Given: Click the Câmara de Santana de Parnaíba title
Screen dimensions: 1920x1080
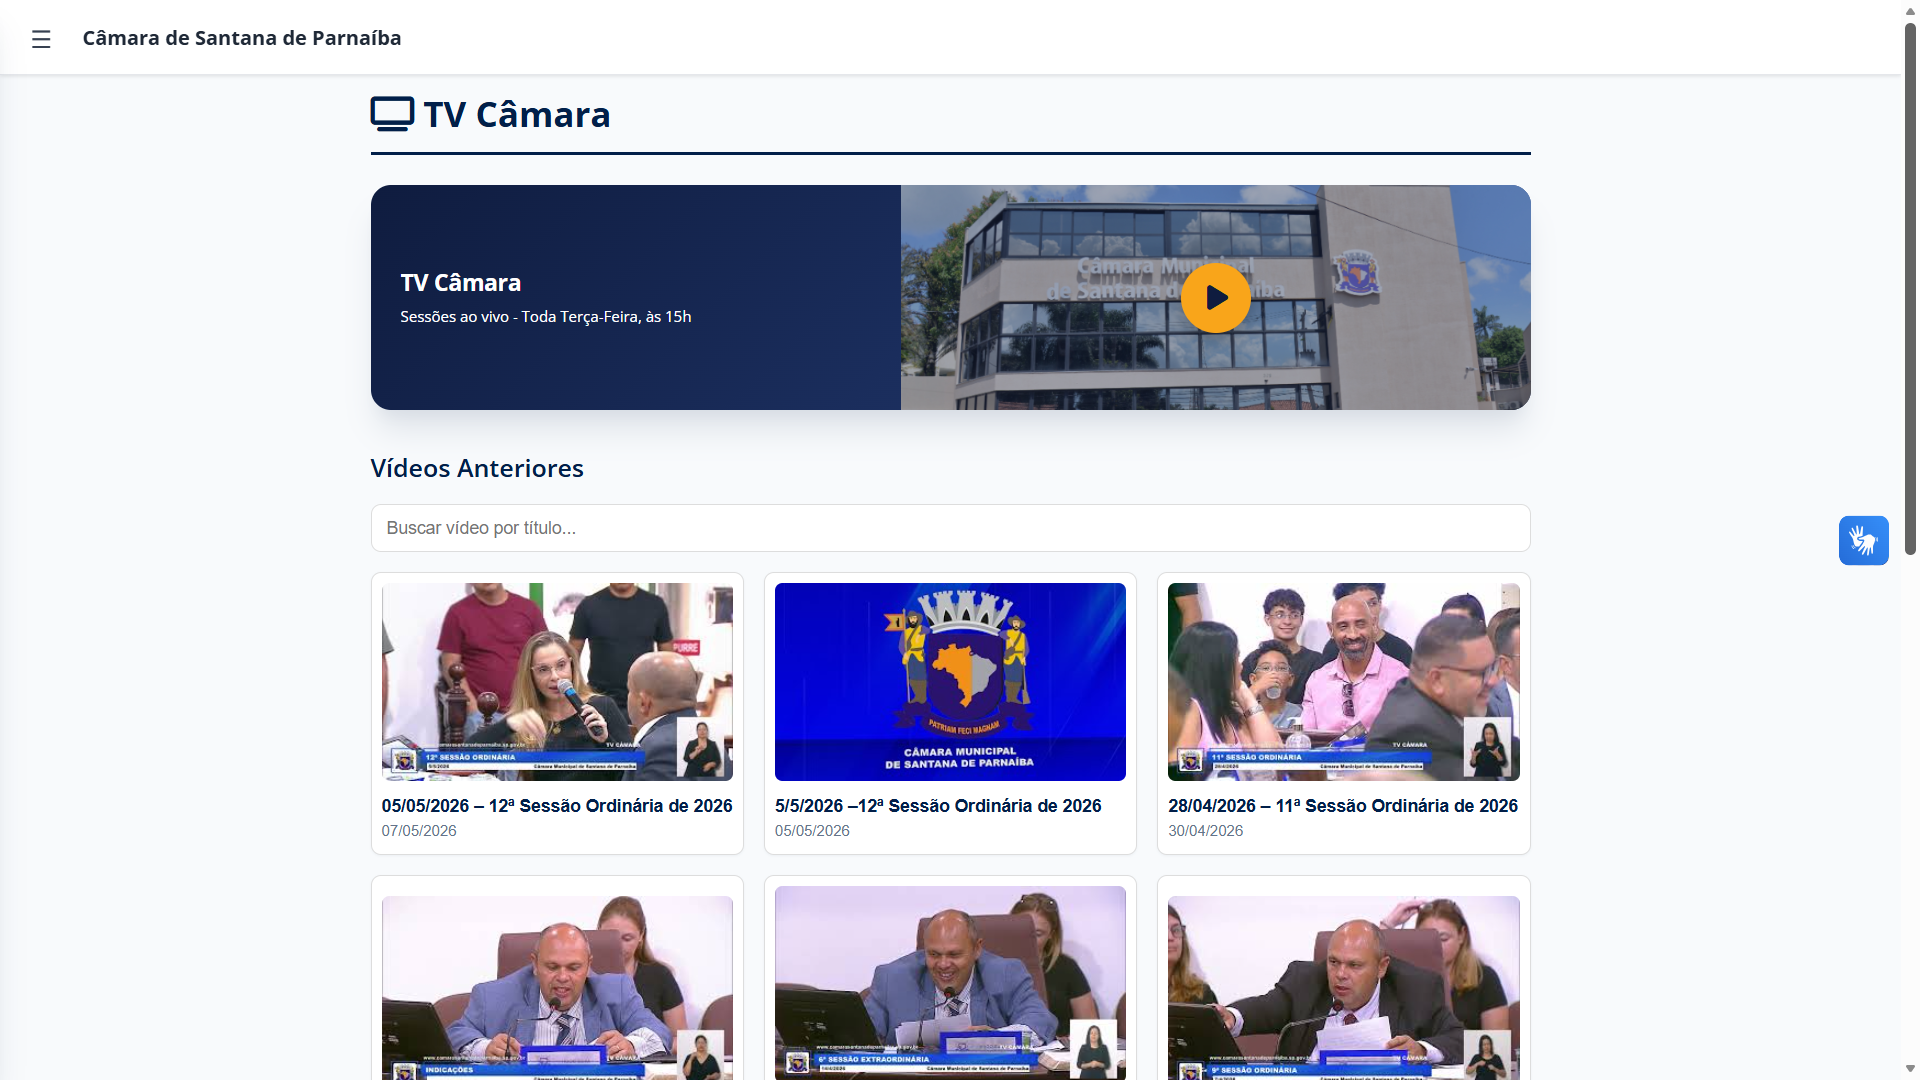Looking at the screenshot, I should [242, 38].
